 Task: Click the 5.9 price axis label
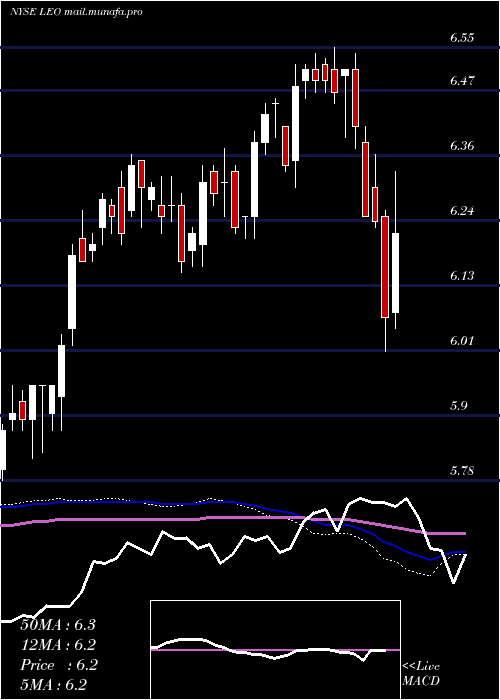tap(458, 406)
